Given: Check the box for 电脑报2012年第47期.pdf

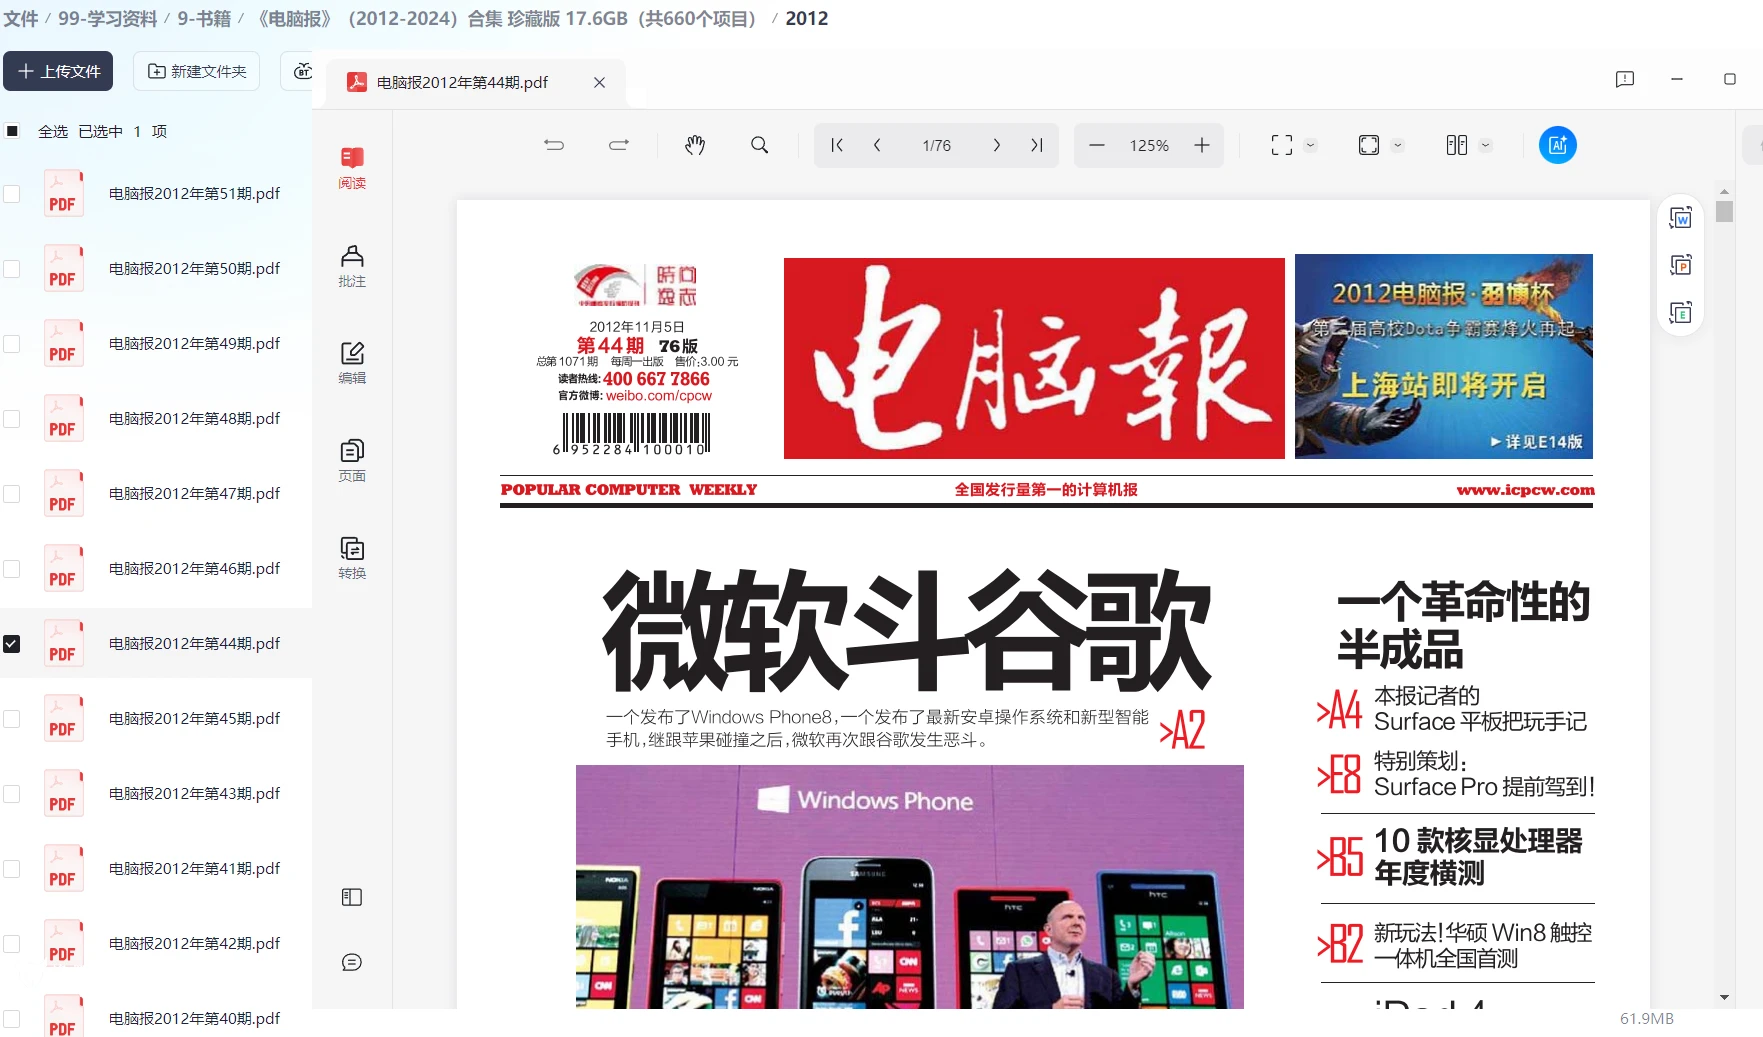Looking at the screenshot, I should (12, 494).
